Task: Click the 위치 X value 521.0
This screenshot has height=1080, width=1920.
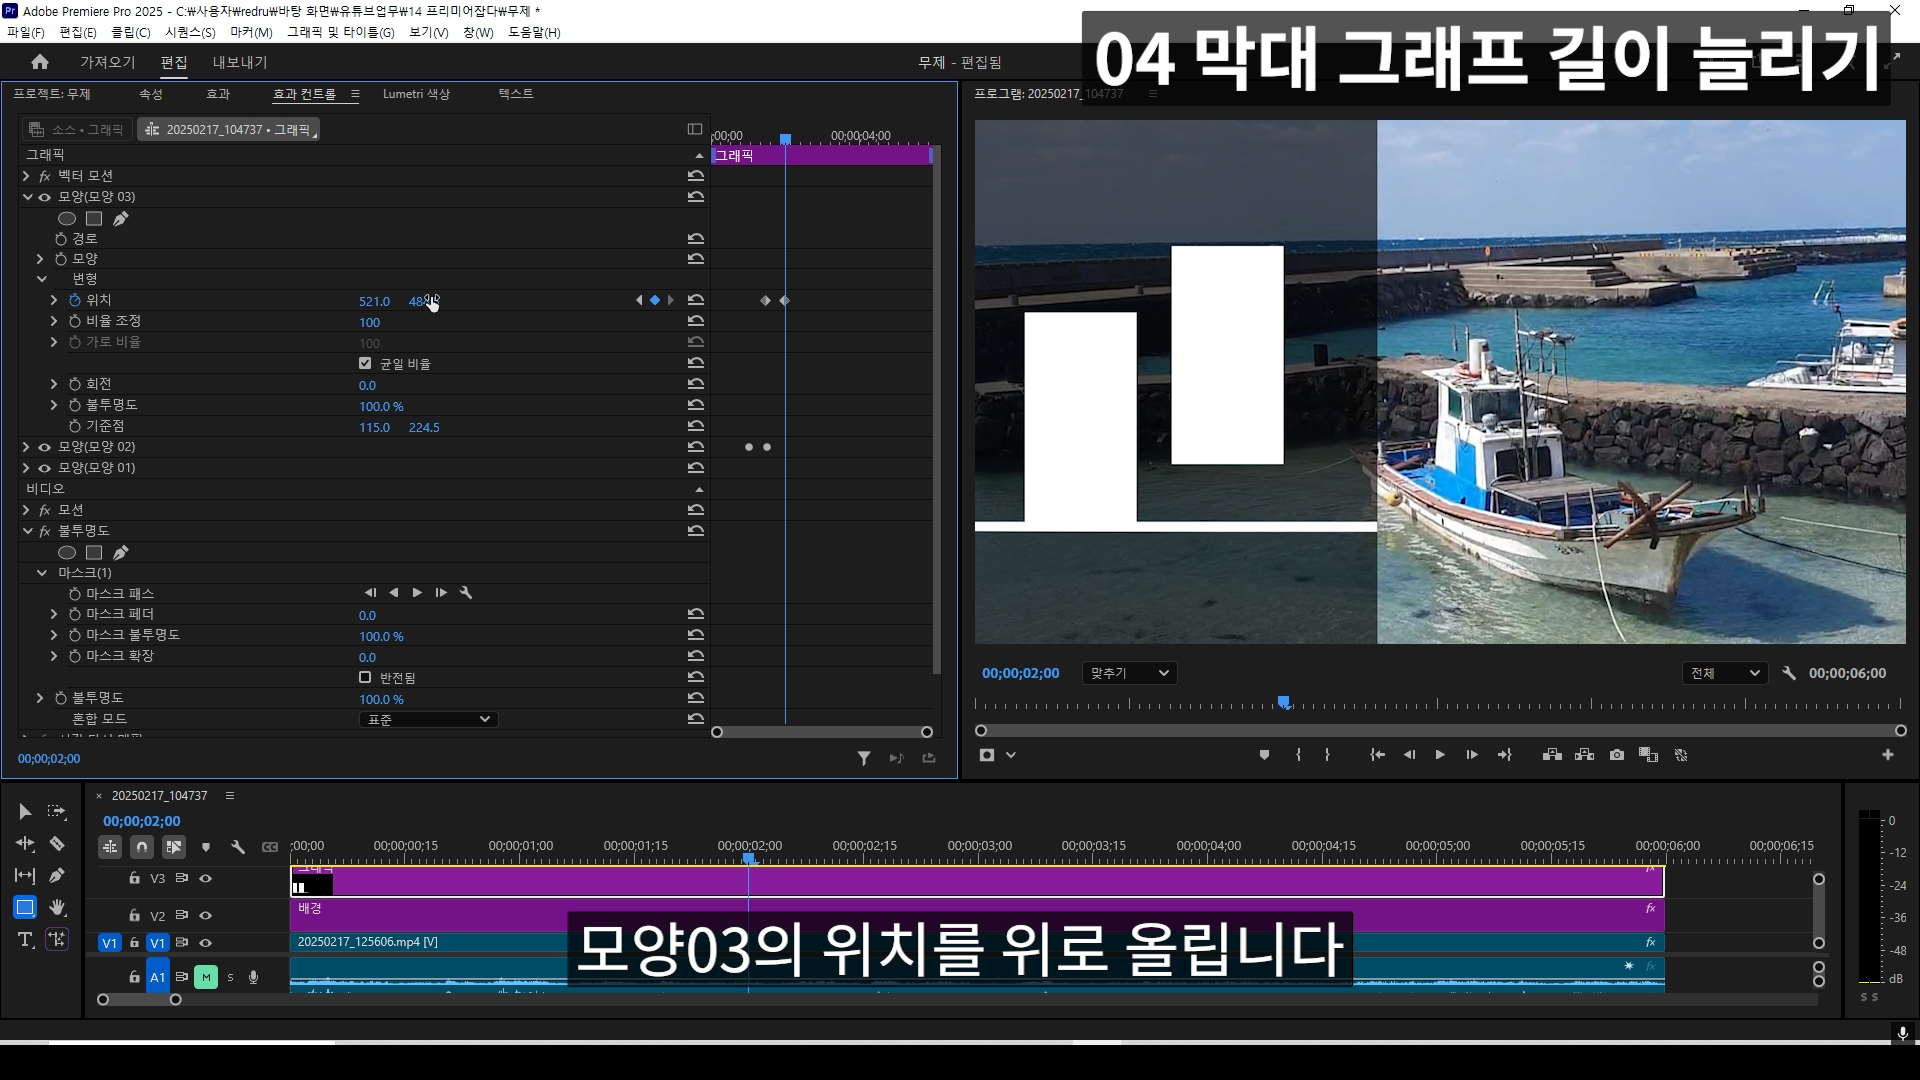Action: click(374, 301)
